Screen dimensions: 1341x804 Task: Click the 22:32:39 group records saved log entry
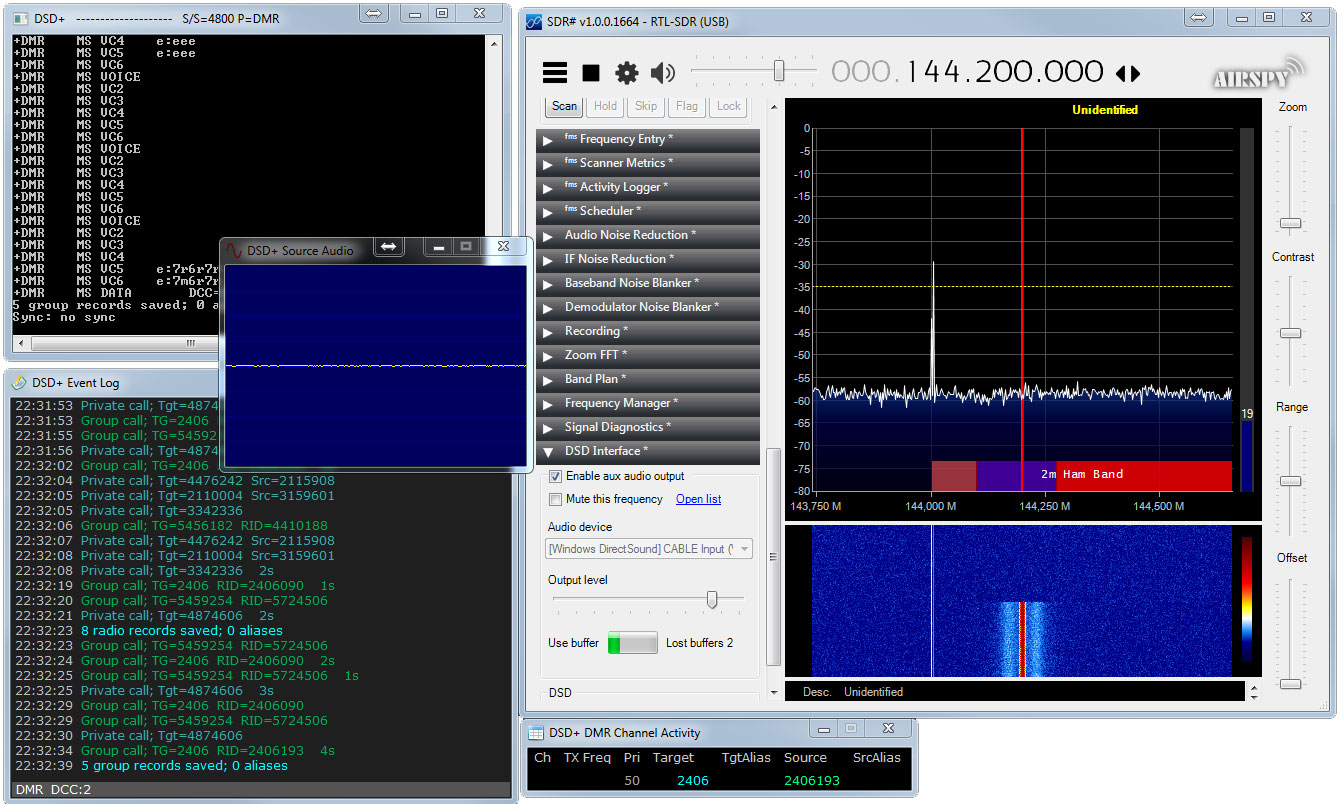[x=151, y=766]
